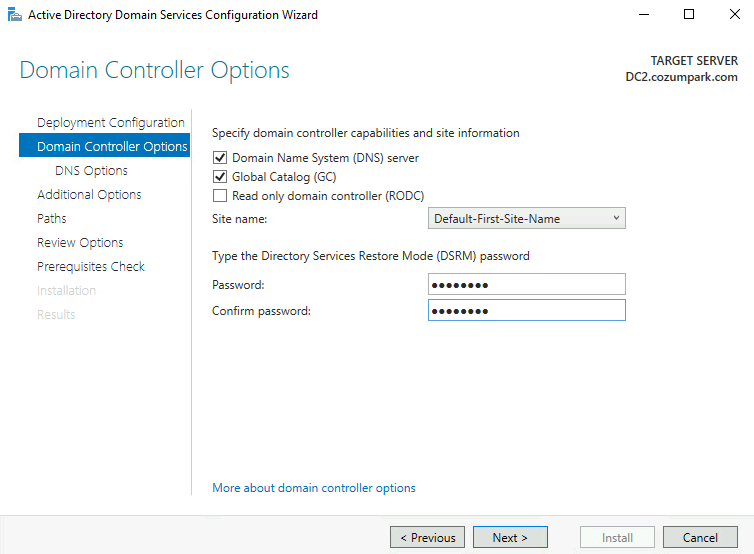Click the greyed-out Install button
Viewport: 754px width, 554px height.
(x=617, y=537)
